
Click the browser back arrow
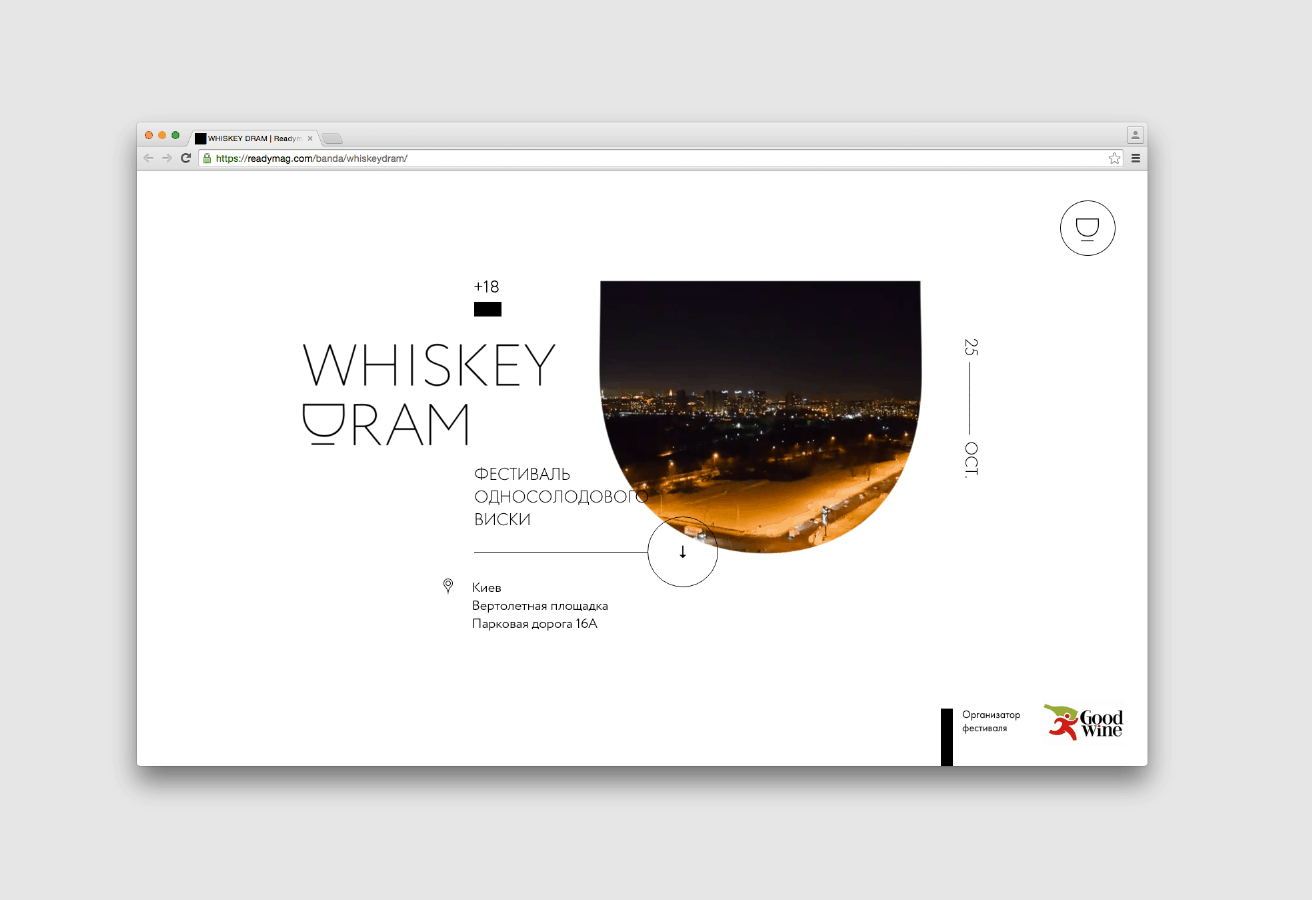(149, 158)
